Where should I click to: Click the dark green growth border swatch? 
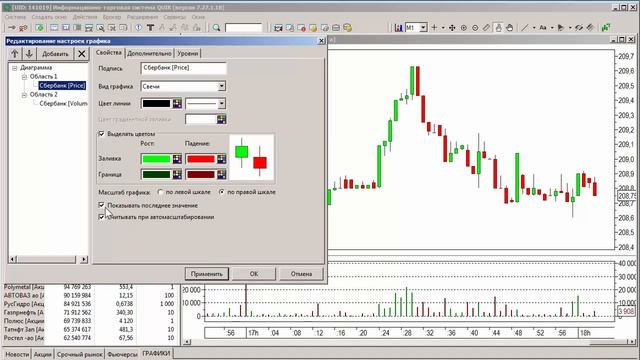[156, 175]
